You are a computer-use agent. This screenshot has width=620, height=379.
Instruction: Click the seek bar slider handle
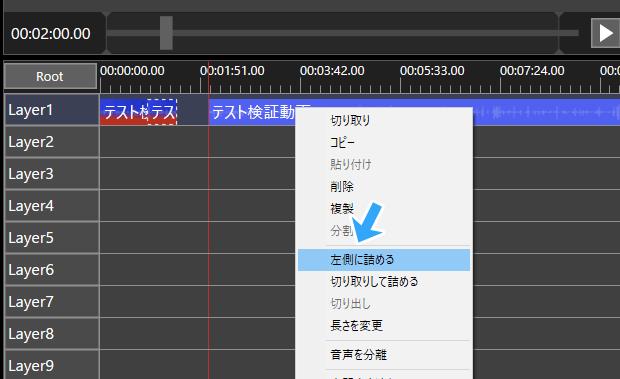tap(166, 33)
